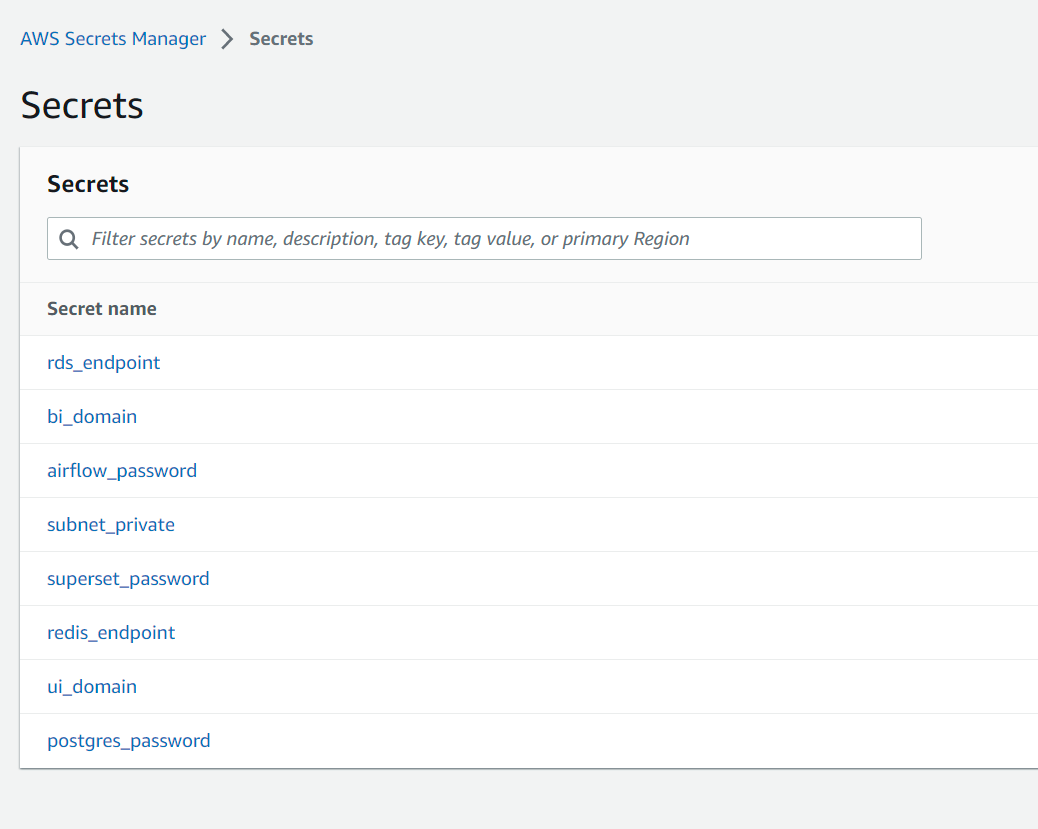Open the postgres_password secret
1038x829 pixels.
pos(128,741)
